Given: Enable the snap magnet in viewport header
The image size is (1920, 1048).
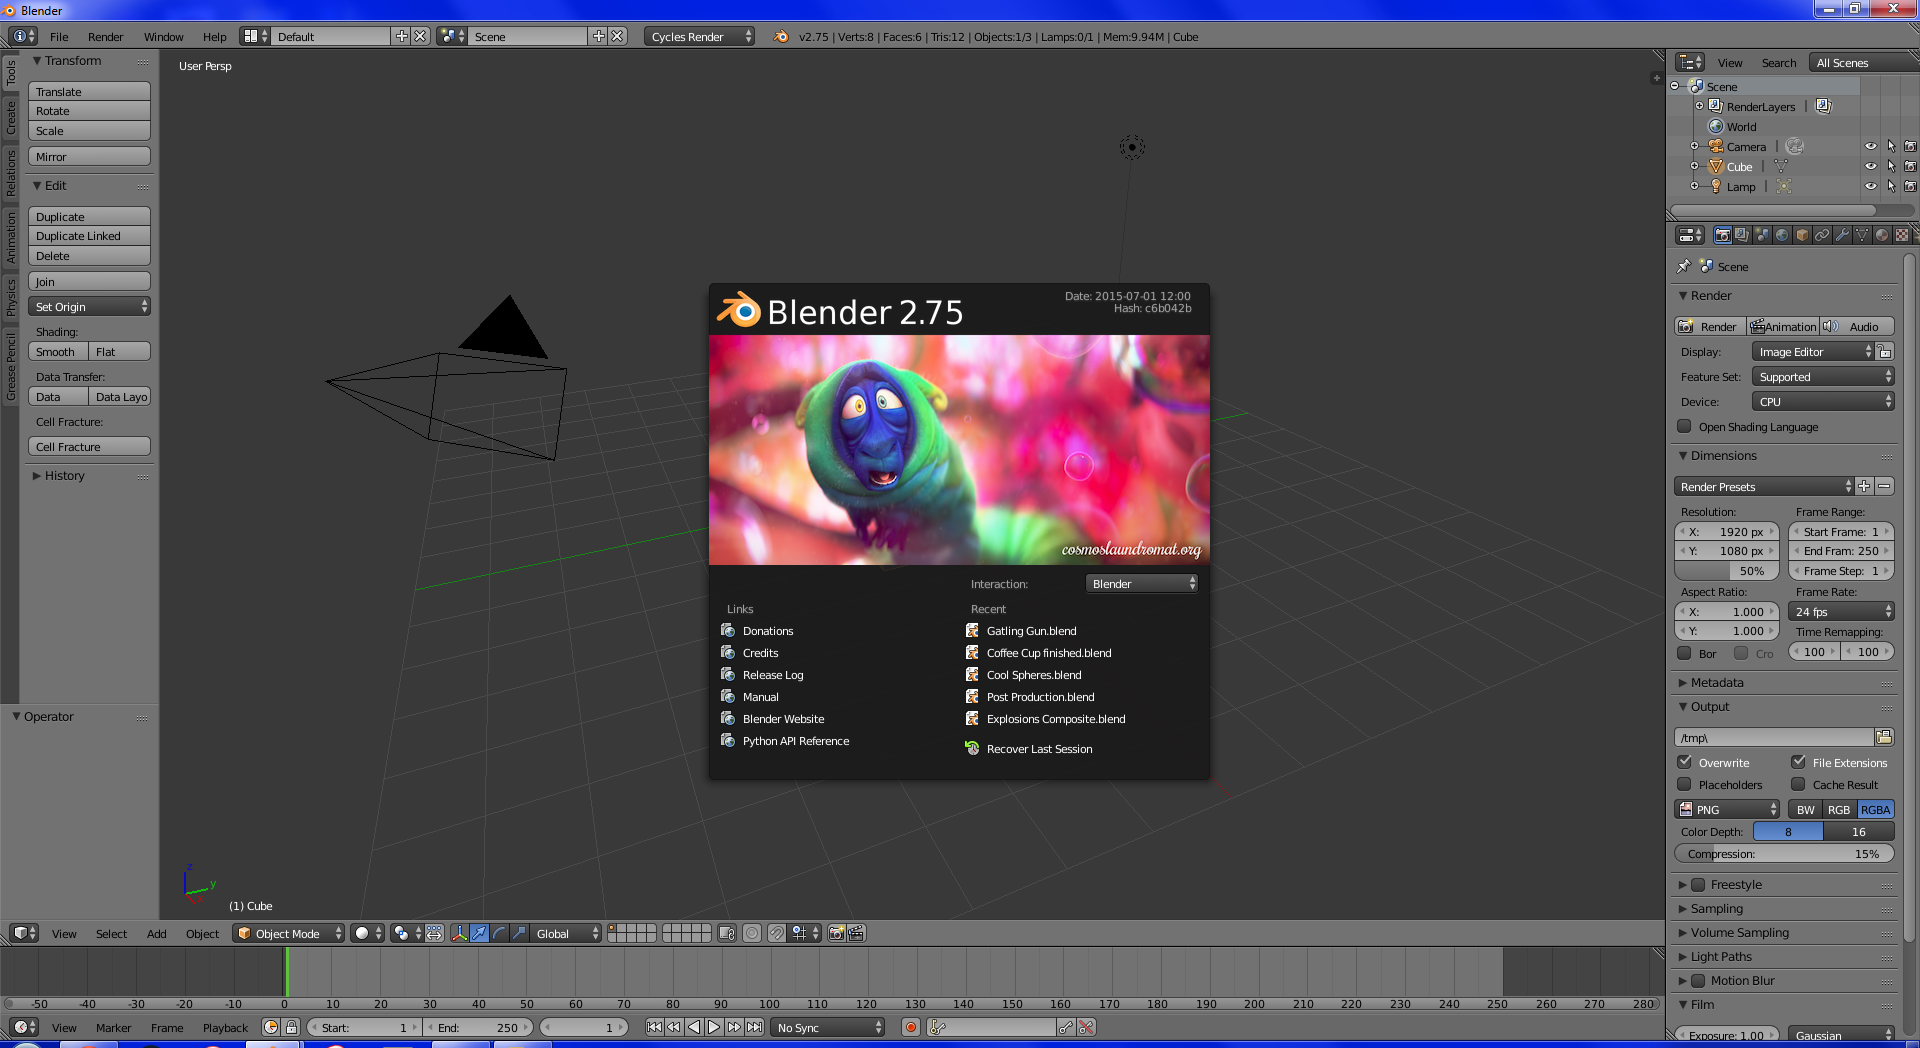Looking at the screenshot, I should click(777, 933).
